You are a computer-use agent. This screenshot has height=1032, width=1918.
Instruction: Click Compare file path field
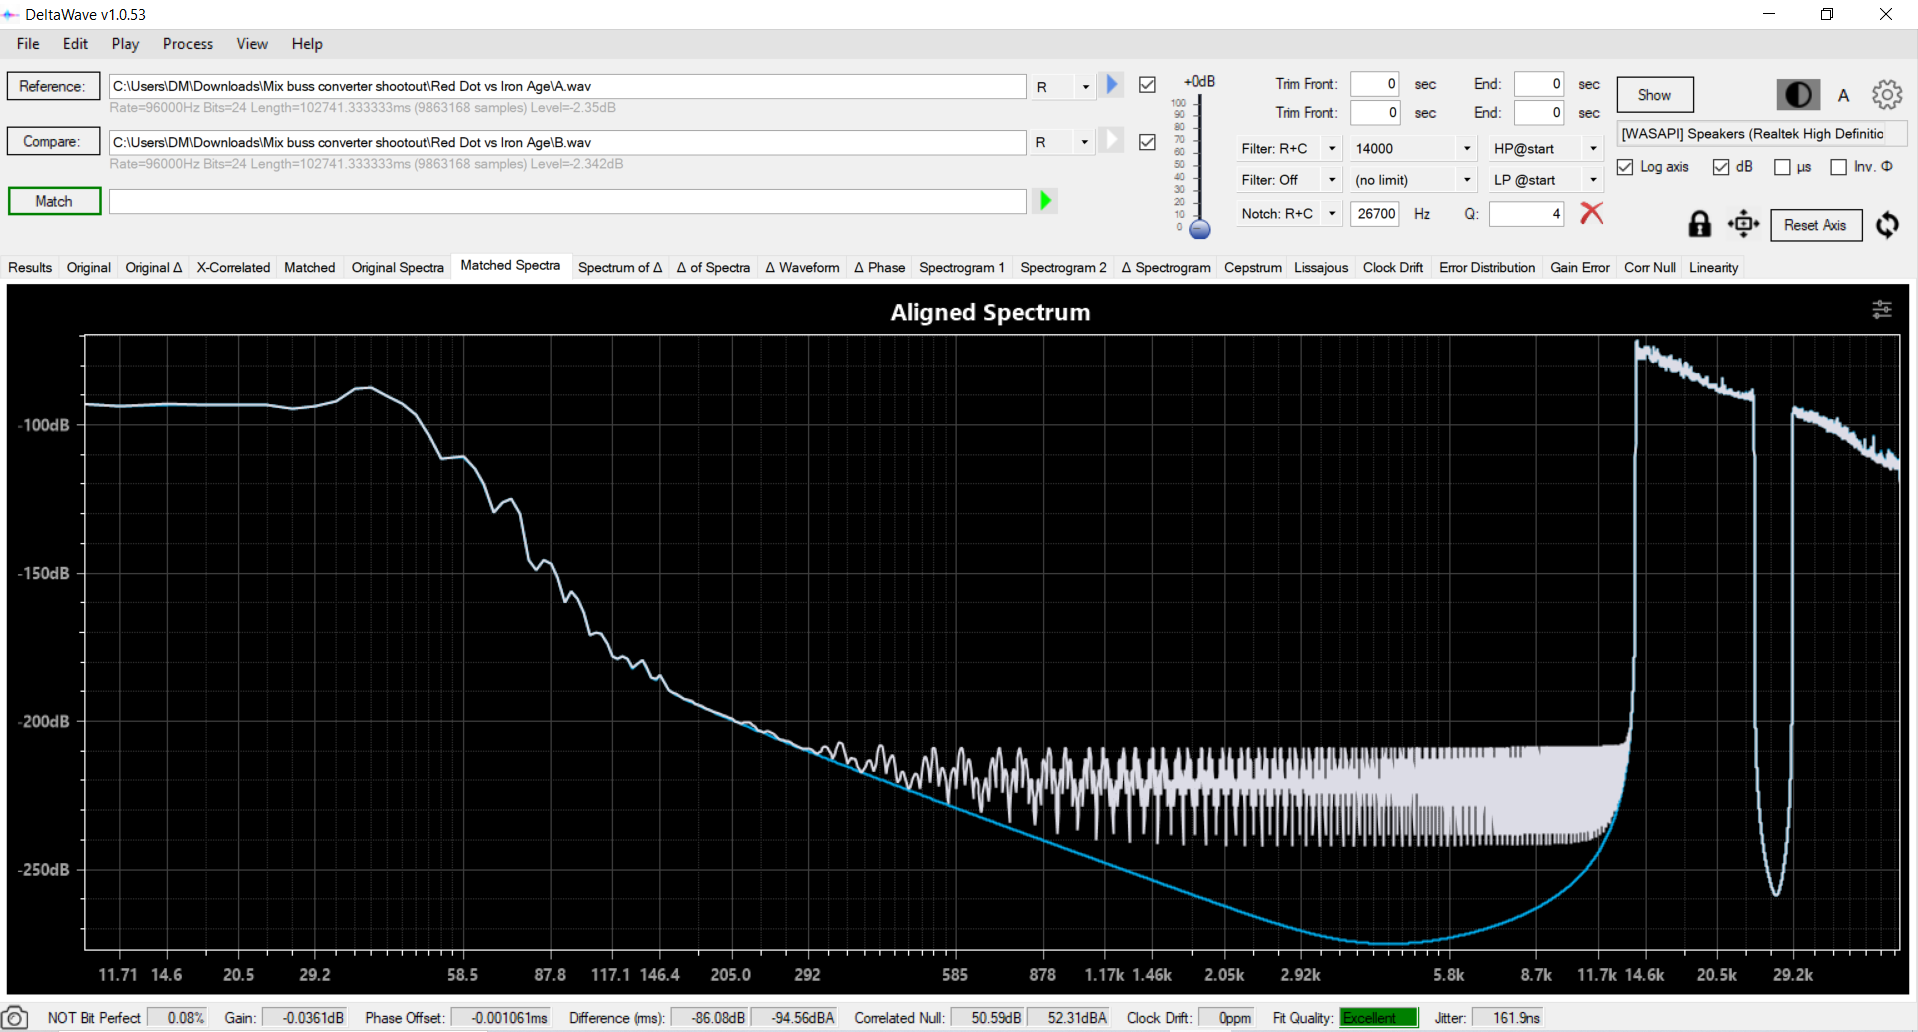567,142
